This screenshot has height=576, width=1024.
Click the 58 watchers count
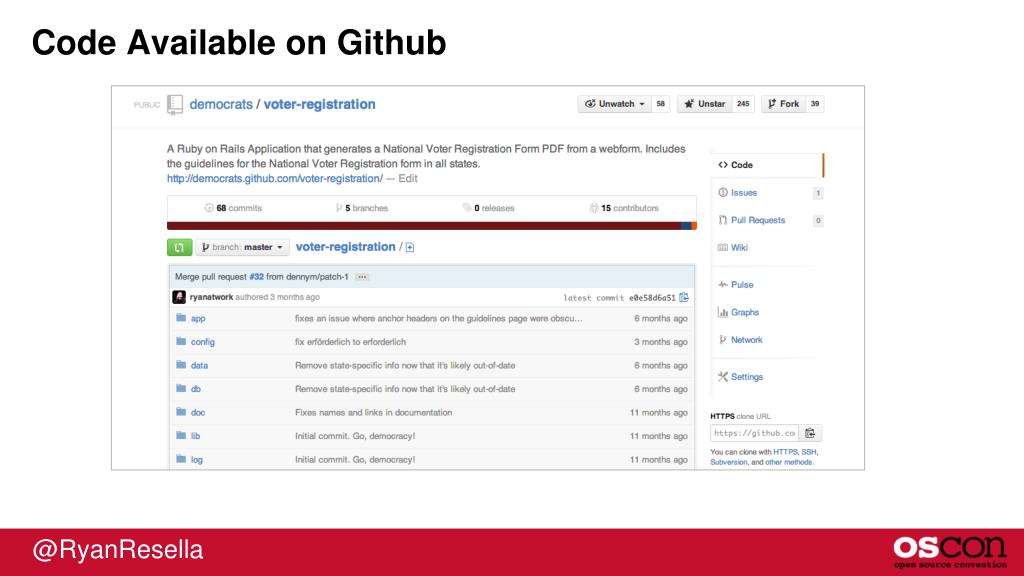coord(660,104)
